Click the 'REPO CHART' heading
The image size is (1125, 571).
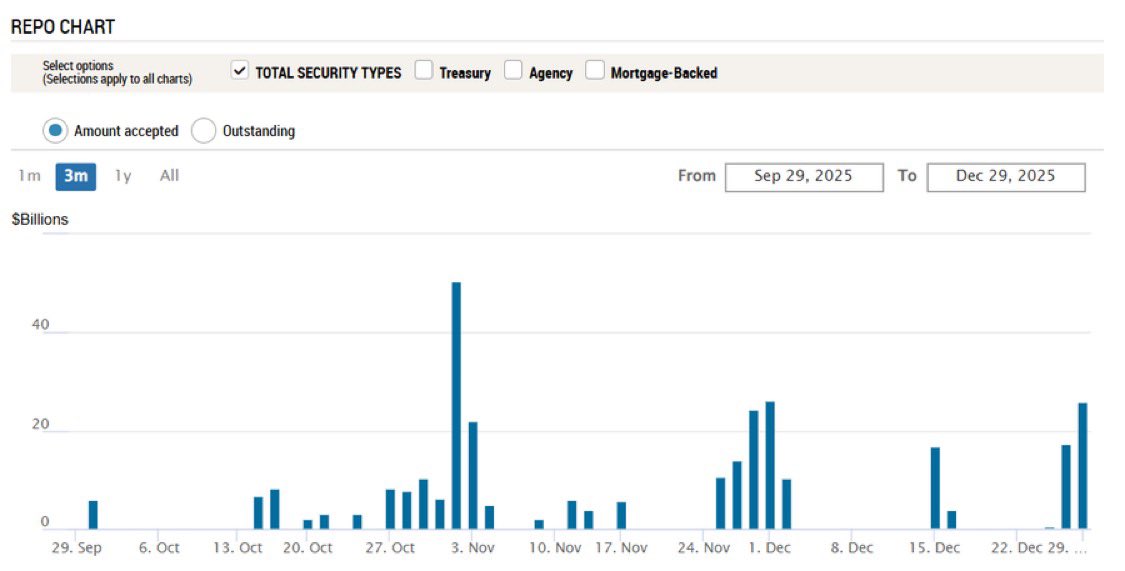click(63, 27)
